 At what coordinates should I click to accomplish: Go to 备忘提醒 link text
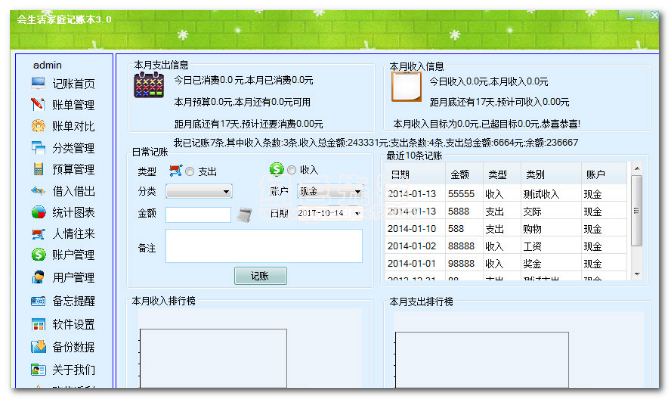73,301
